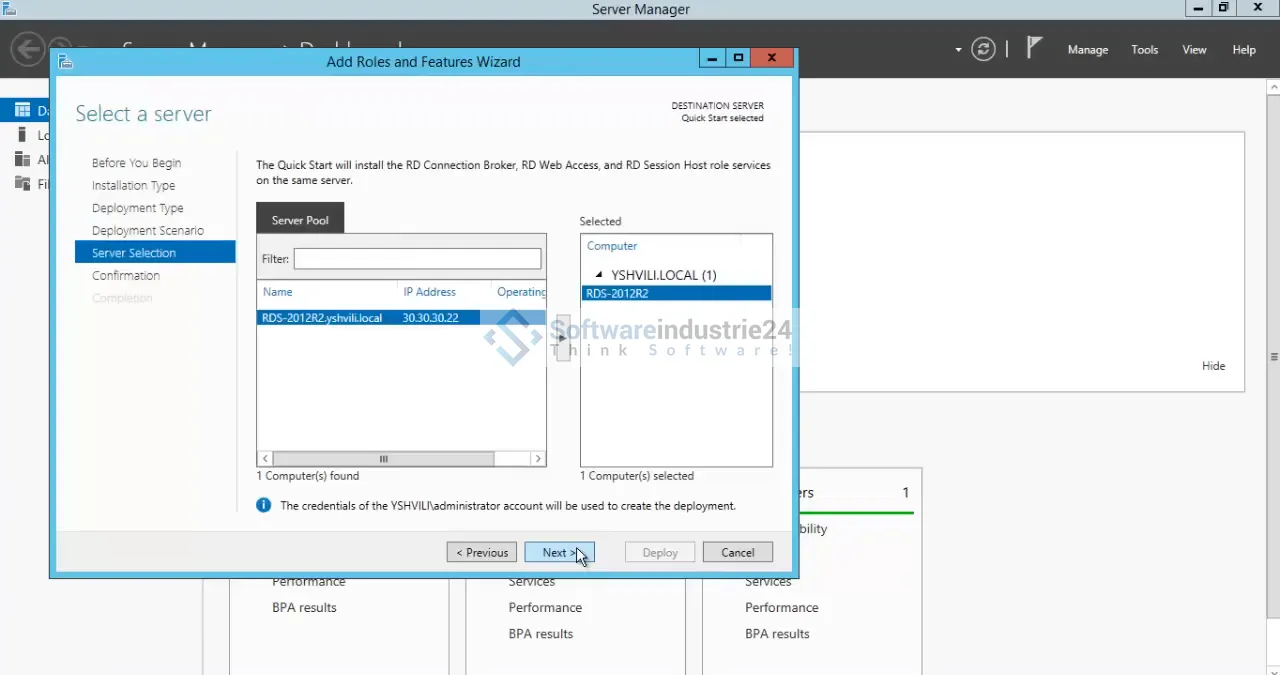Click the File Services icon in the sidebar
This screenshot has width=1280, height=675.
point(22,183)
